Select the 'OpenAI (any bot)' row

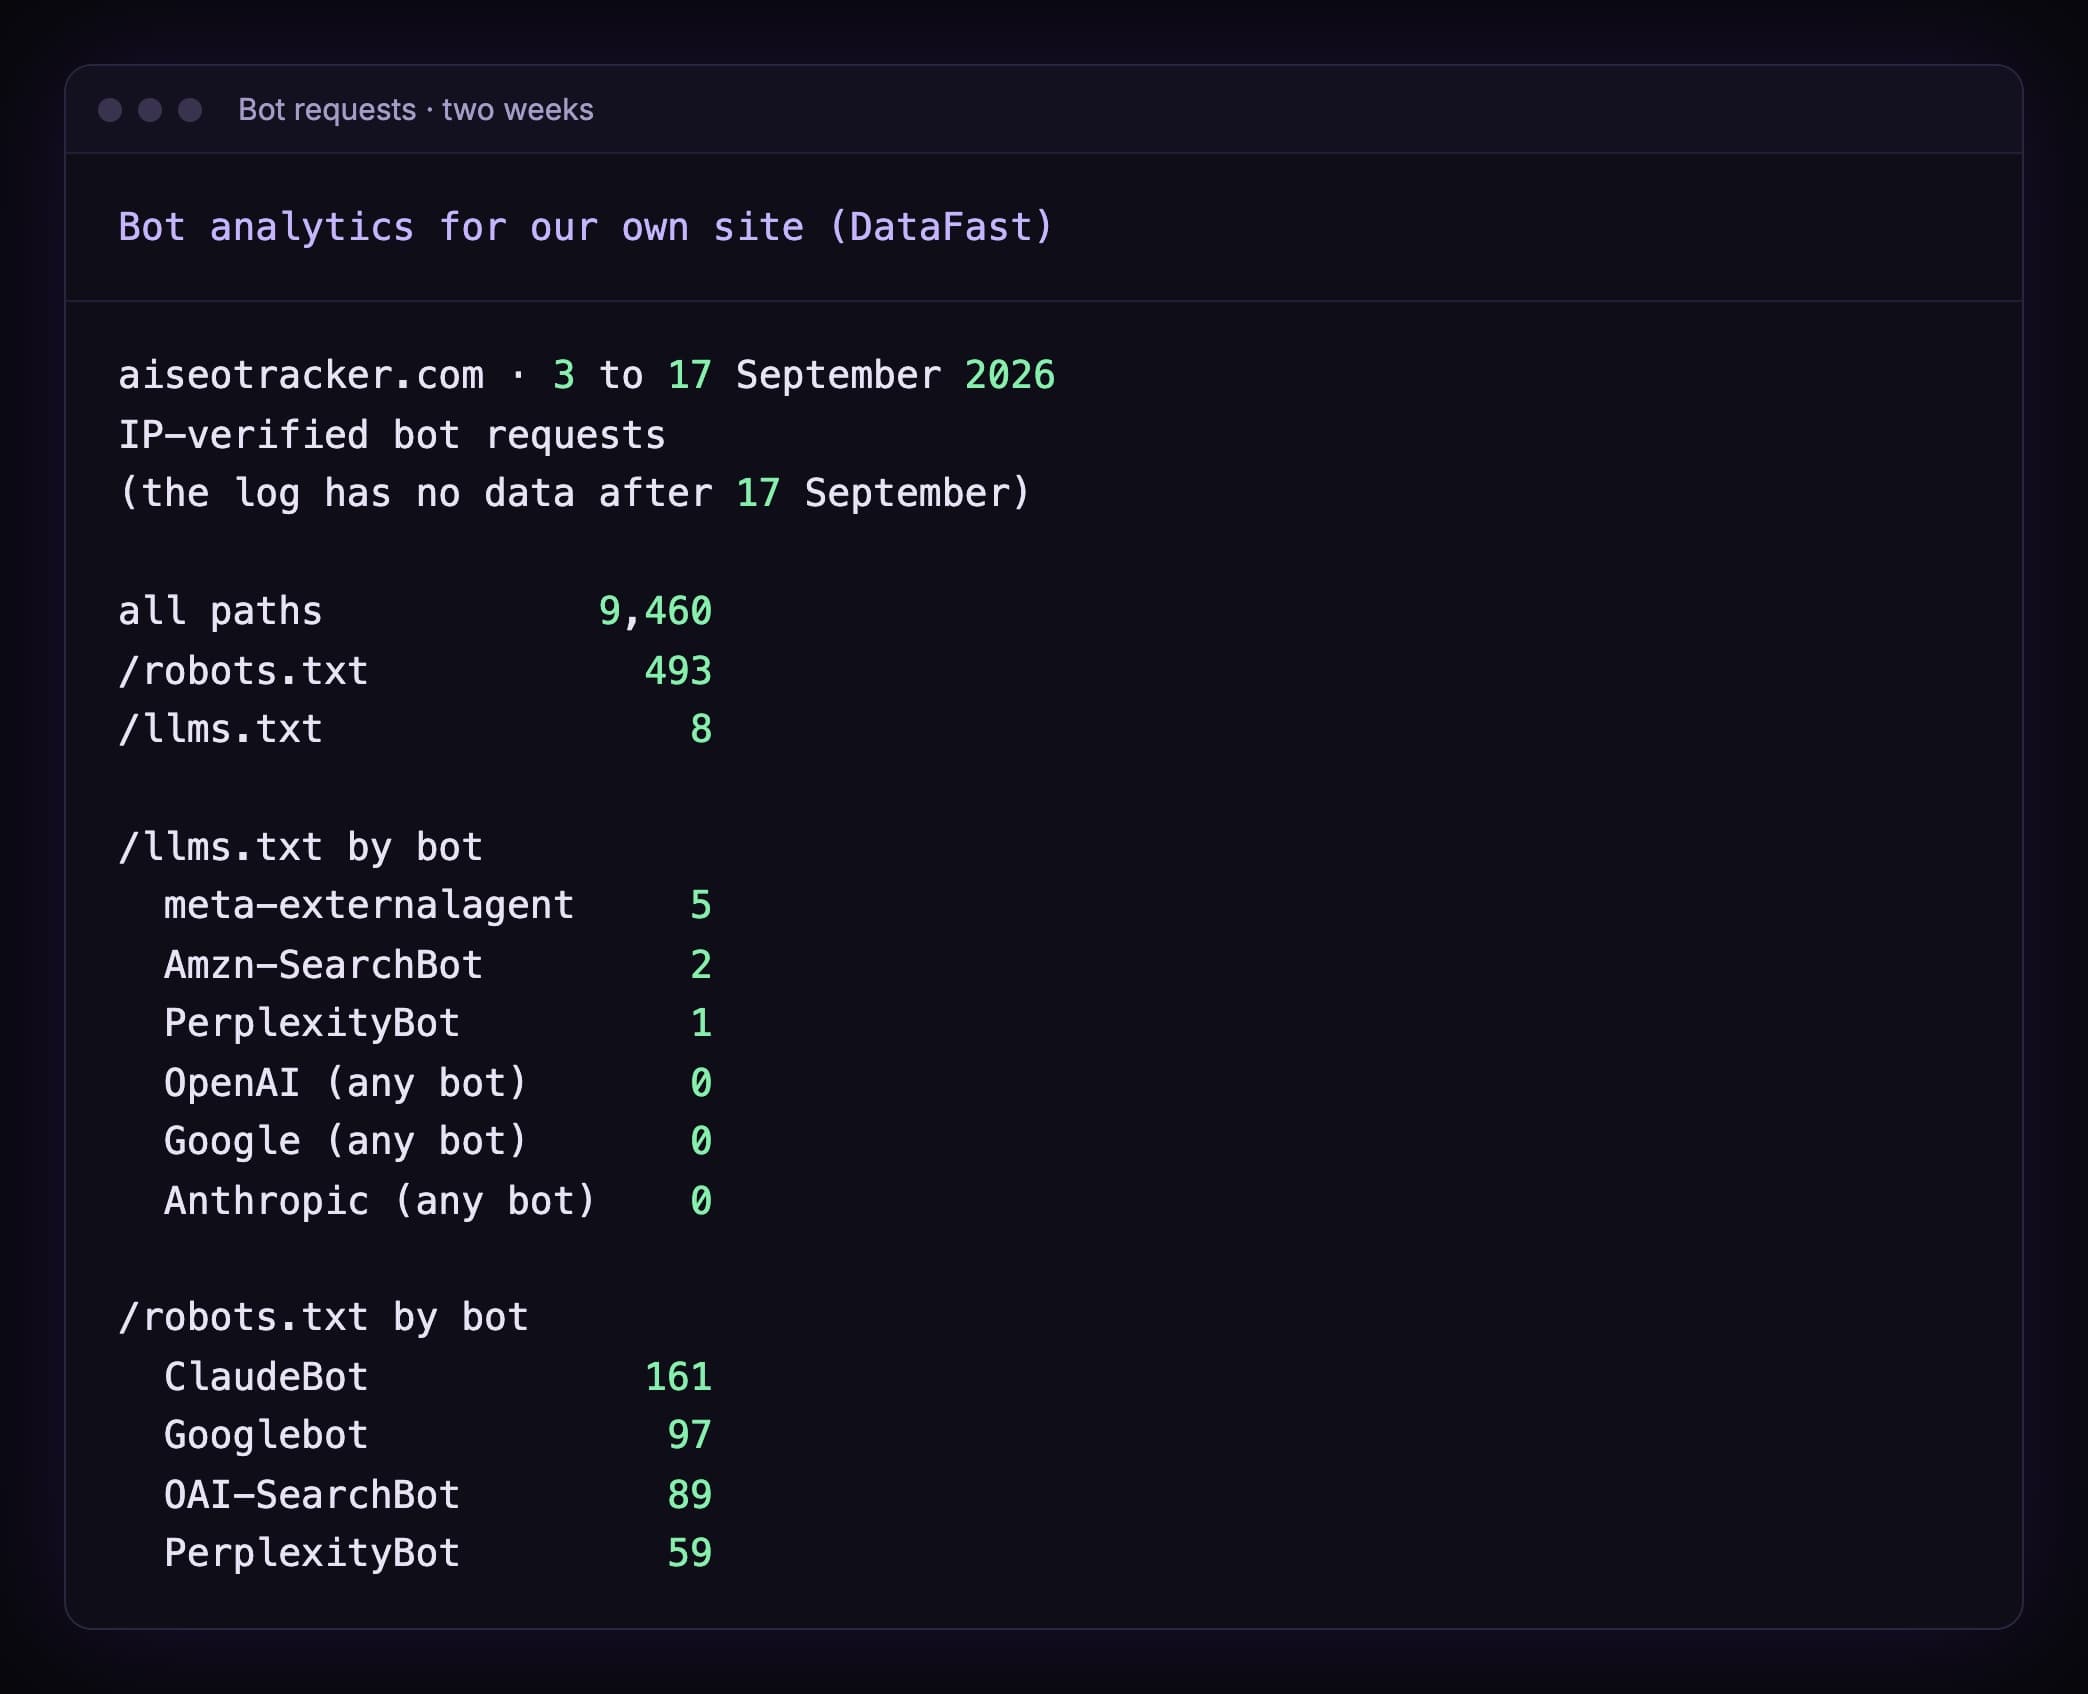click(438, 1083)
